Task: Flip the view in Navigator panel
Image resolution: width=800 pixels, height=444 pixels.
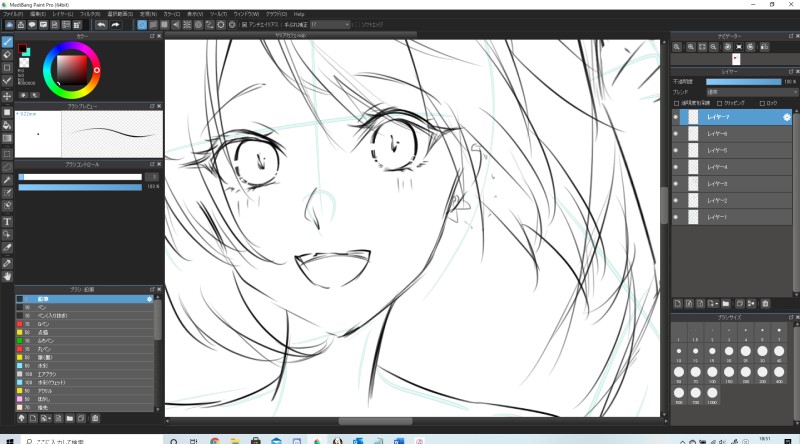Action: (x=764, y=47)
